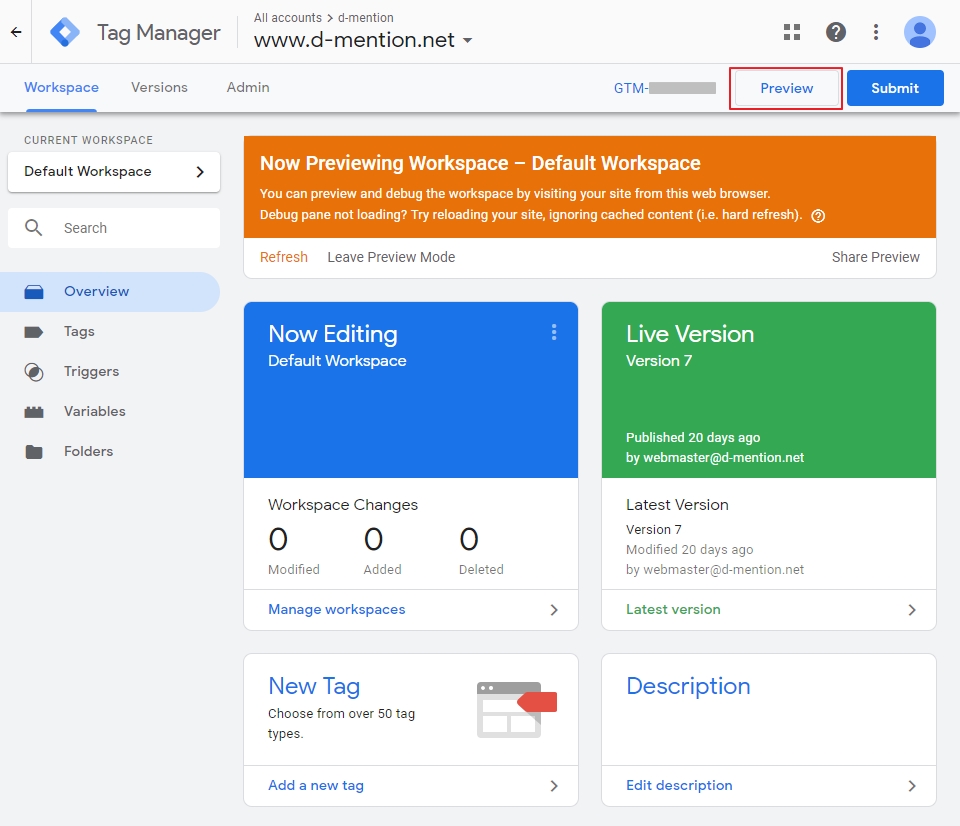This screenshot has width=960, height=826.
Task: Open the header three-dot menu
Action: [x=876, y=32]
